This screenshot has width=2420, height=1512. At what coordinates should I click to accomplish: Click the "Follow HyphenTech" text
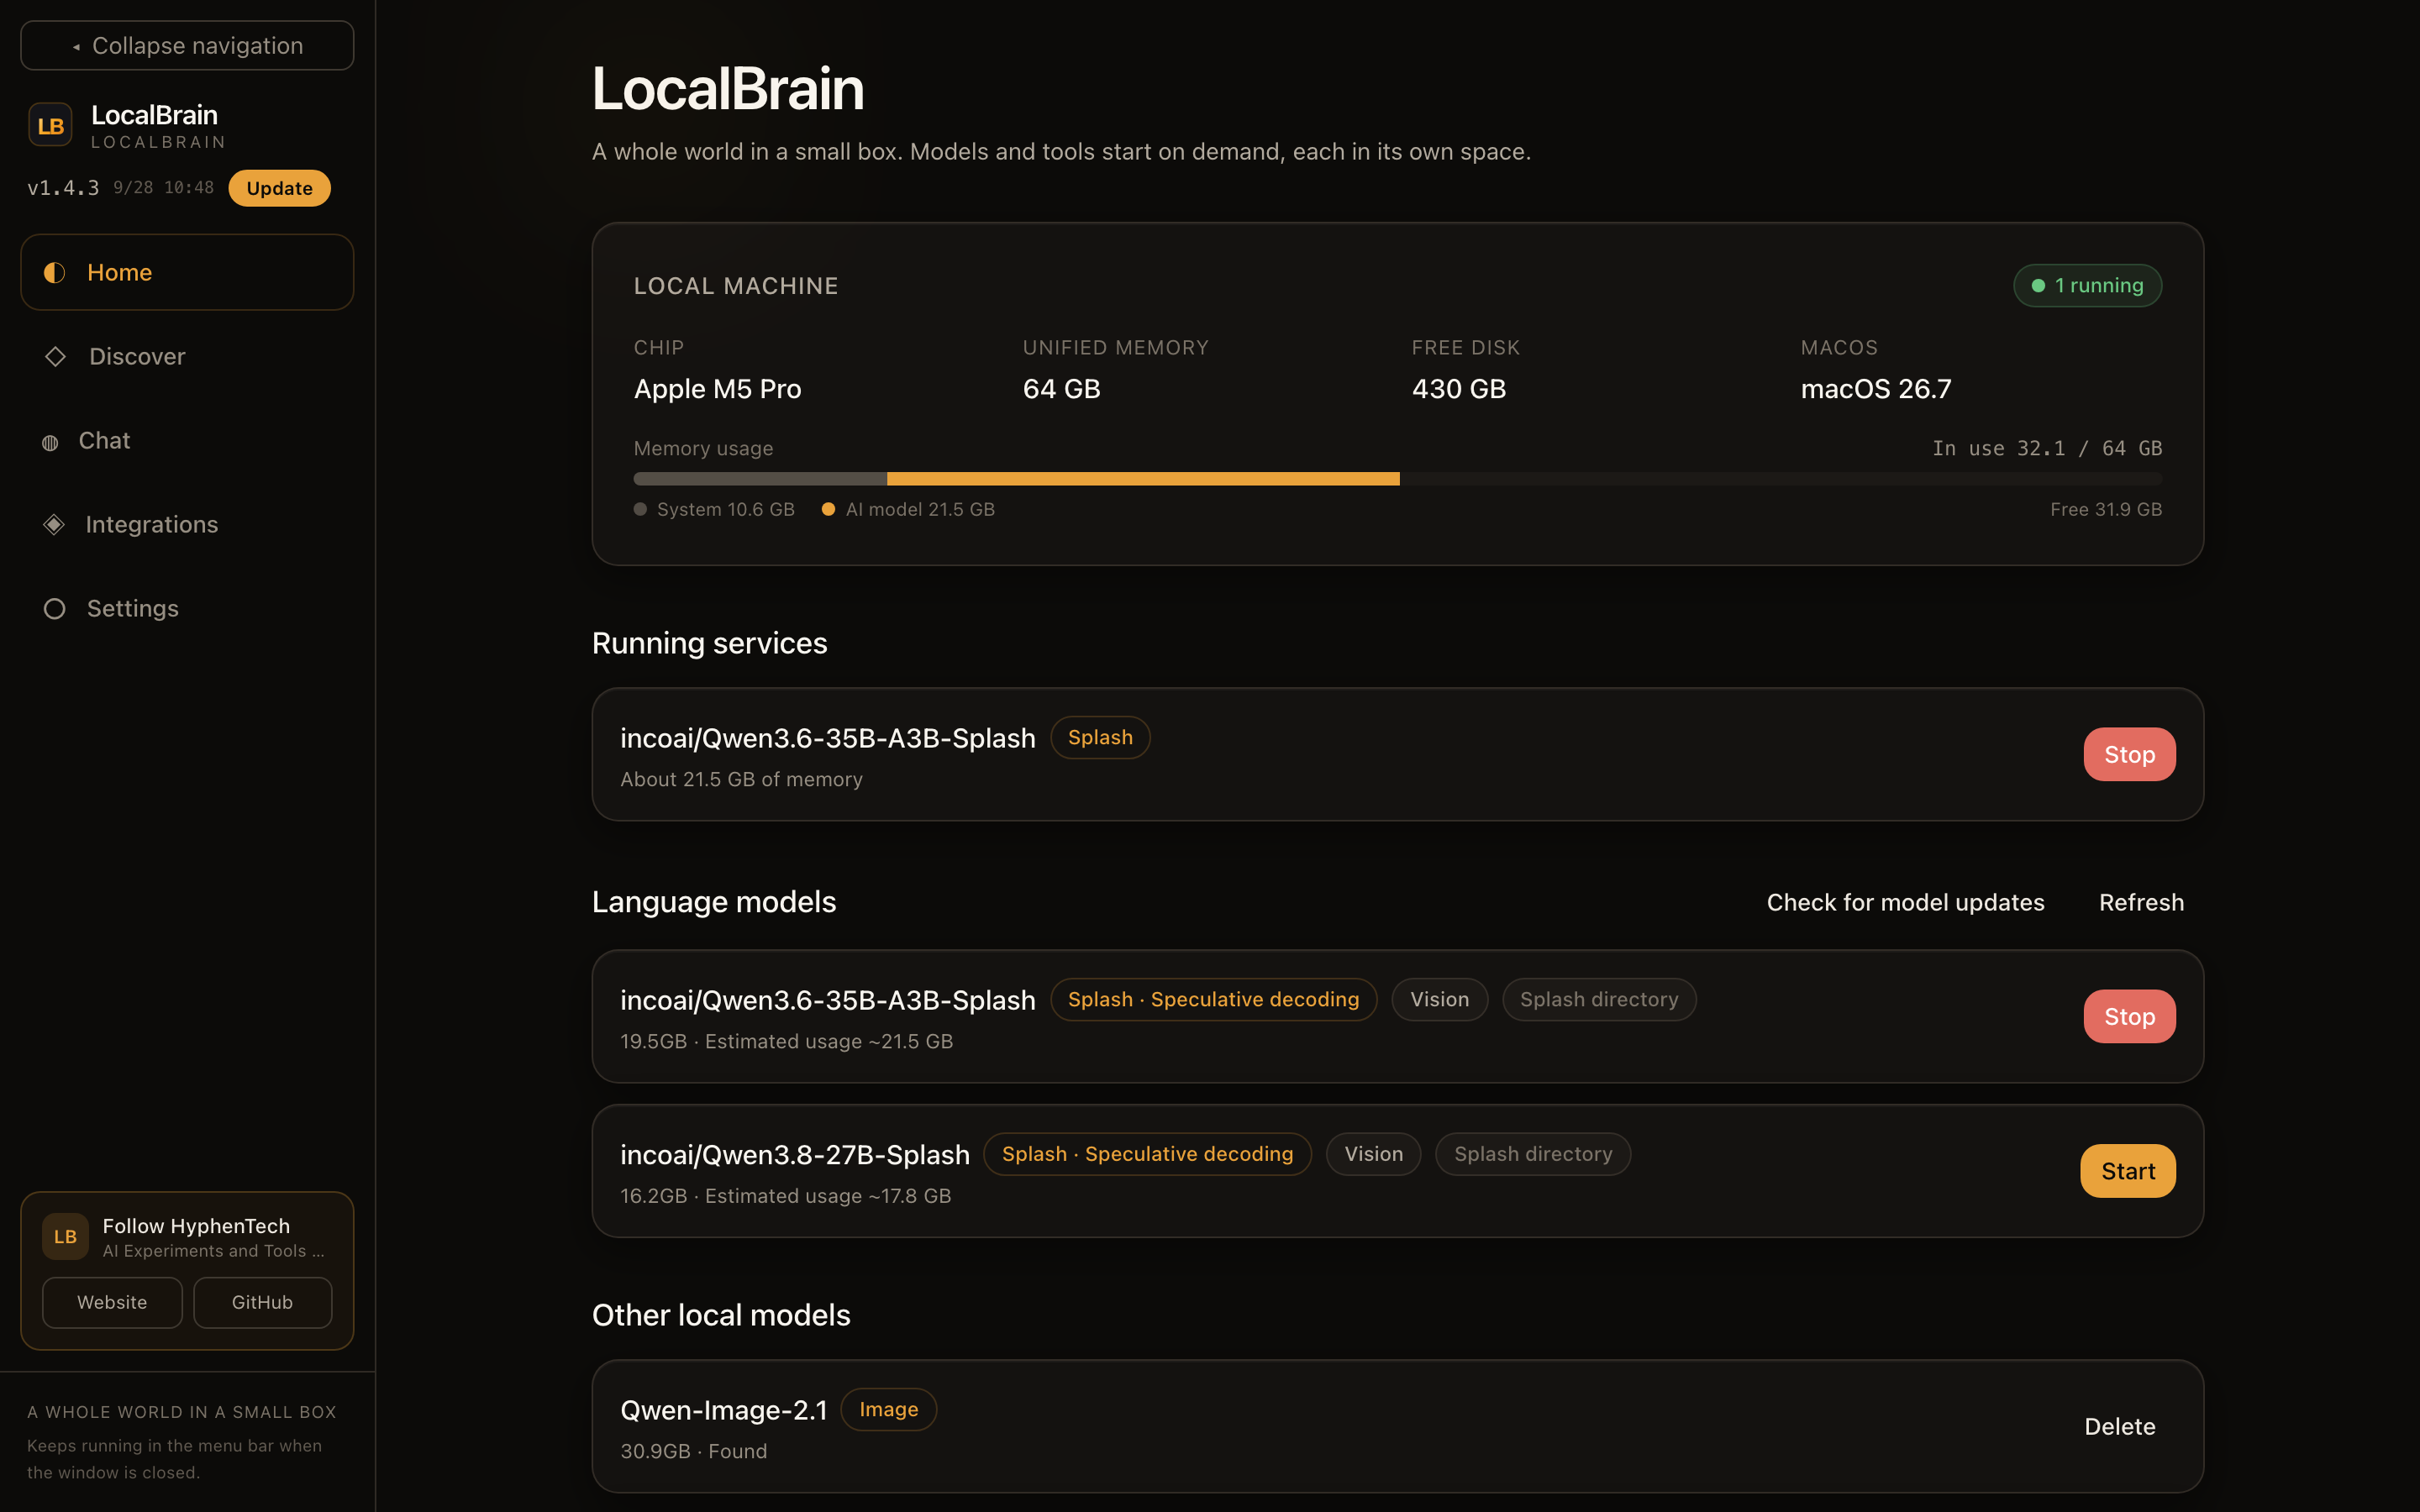point(196,1226)
